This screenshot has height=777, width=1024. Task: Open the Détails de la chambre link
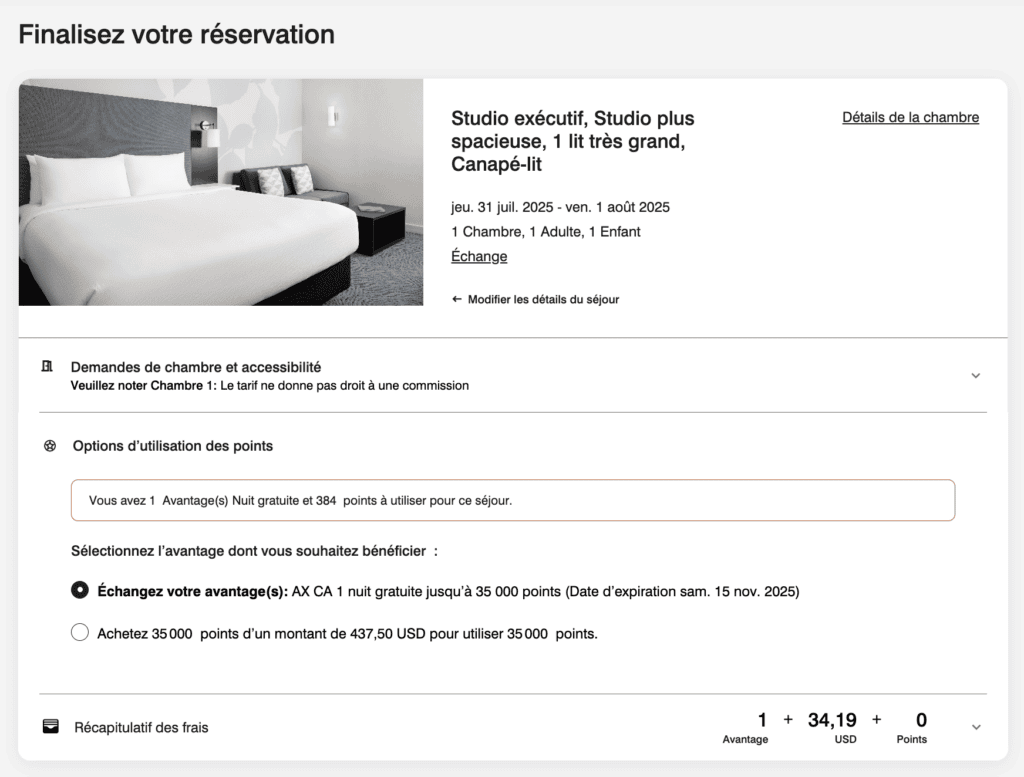(910, 117)
